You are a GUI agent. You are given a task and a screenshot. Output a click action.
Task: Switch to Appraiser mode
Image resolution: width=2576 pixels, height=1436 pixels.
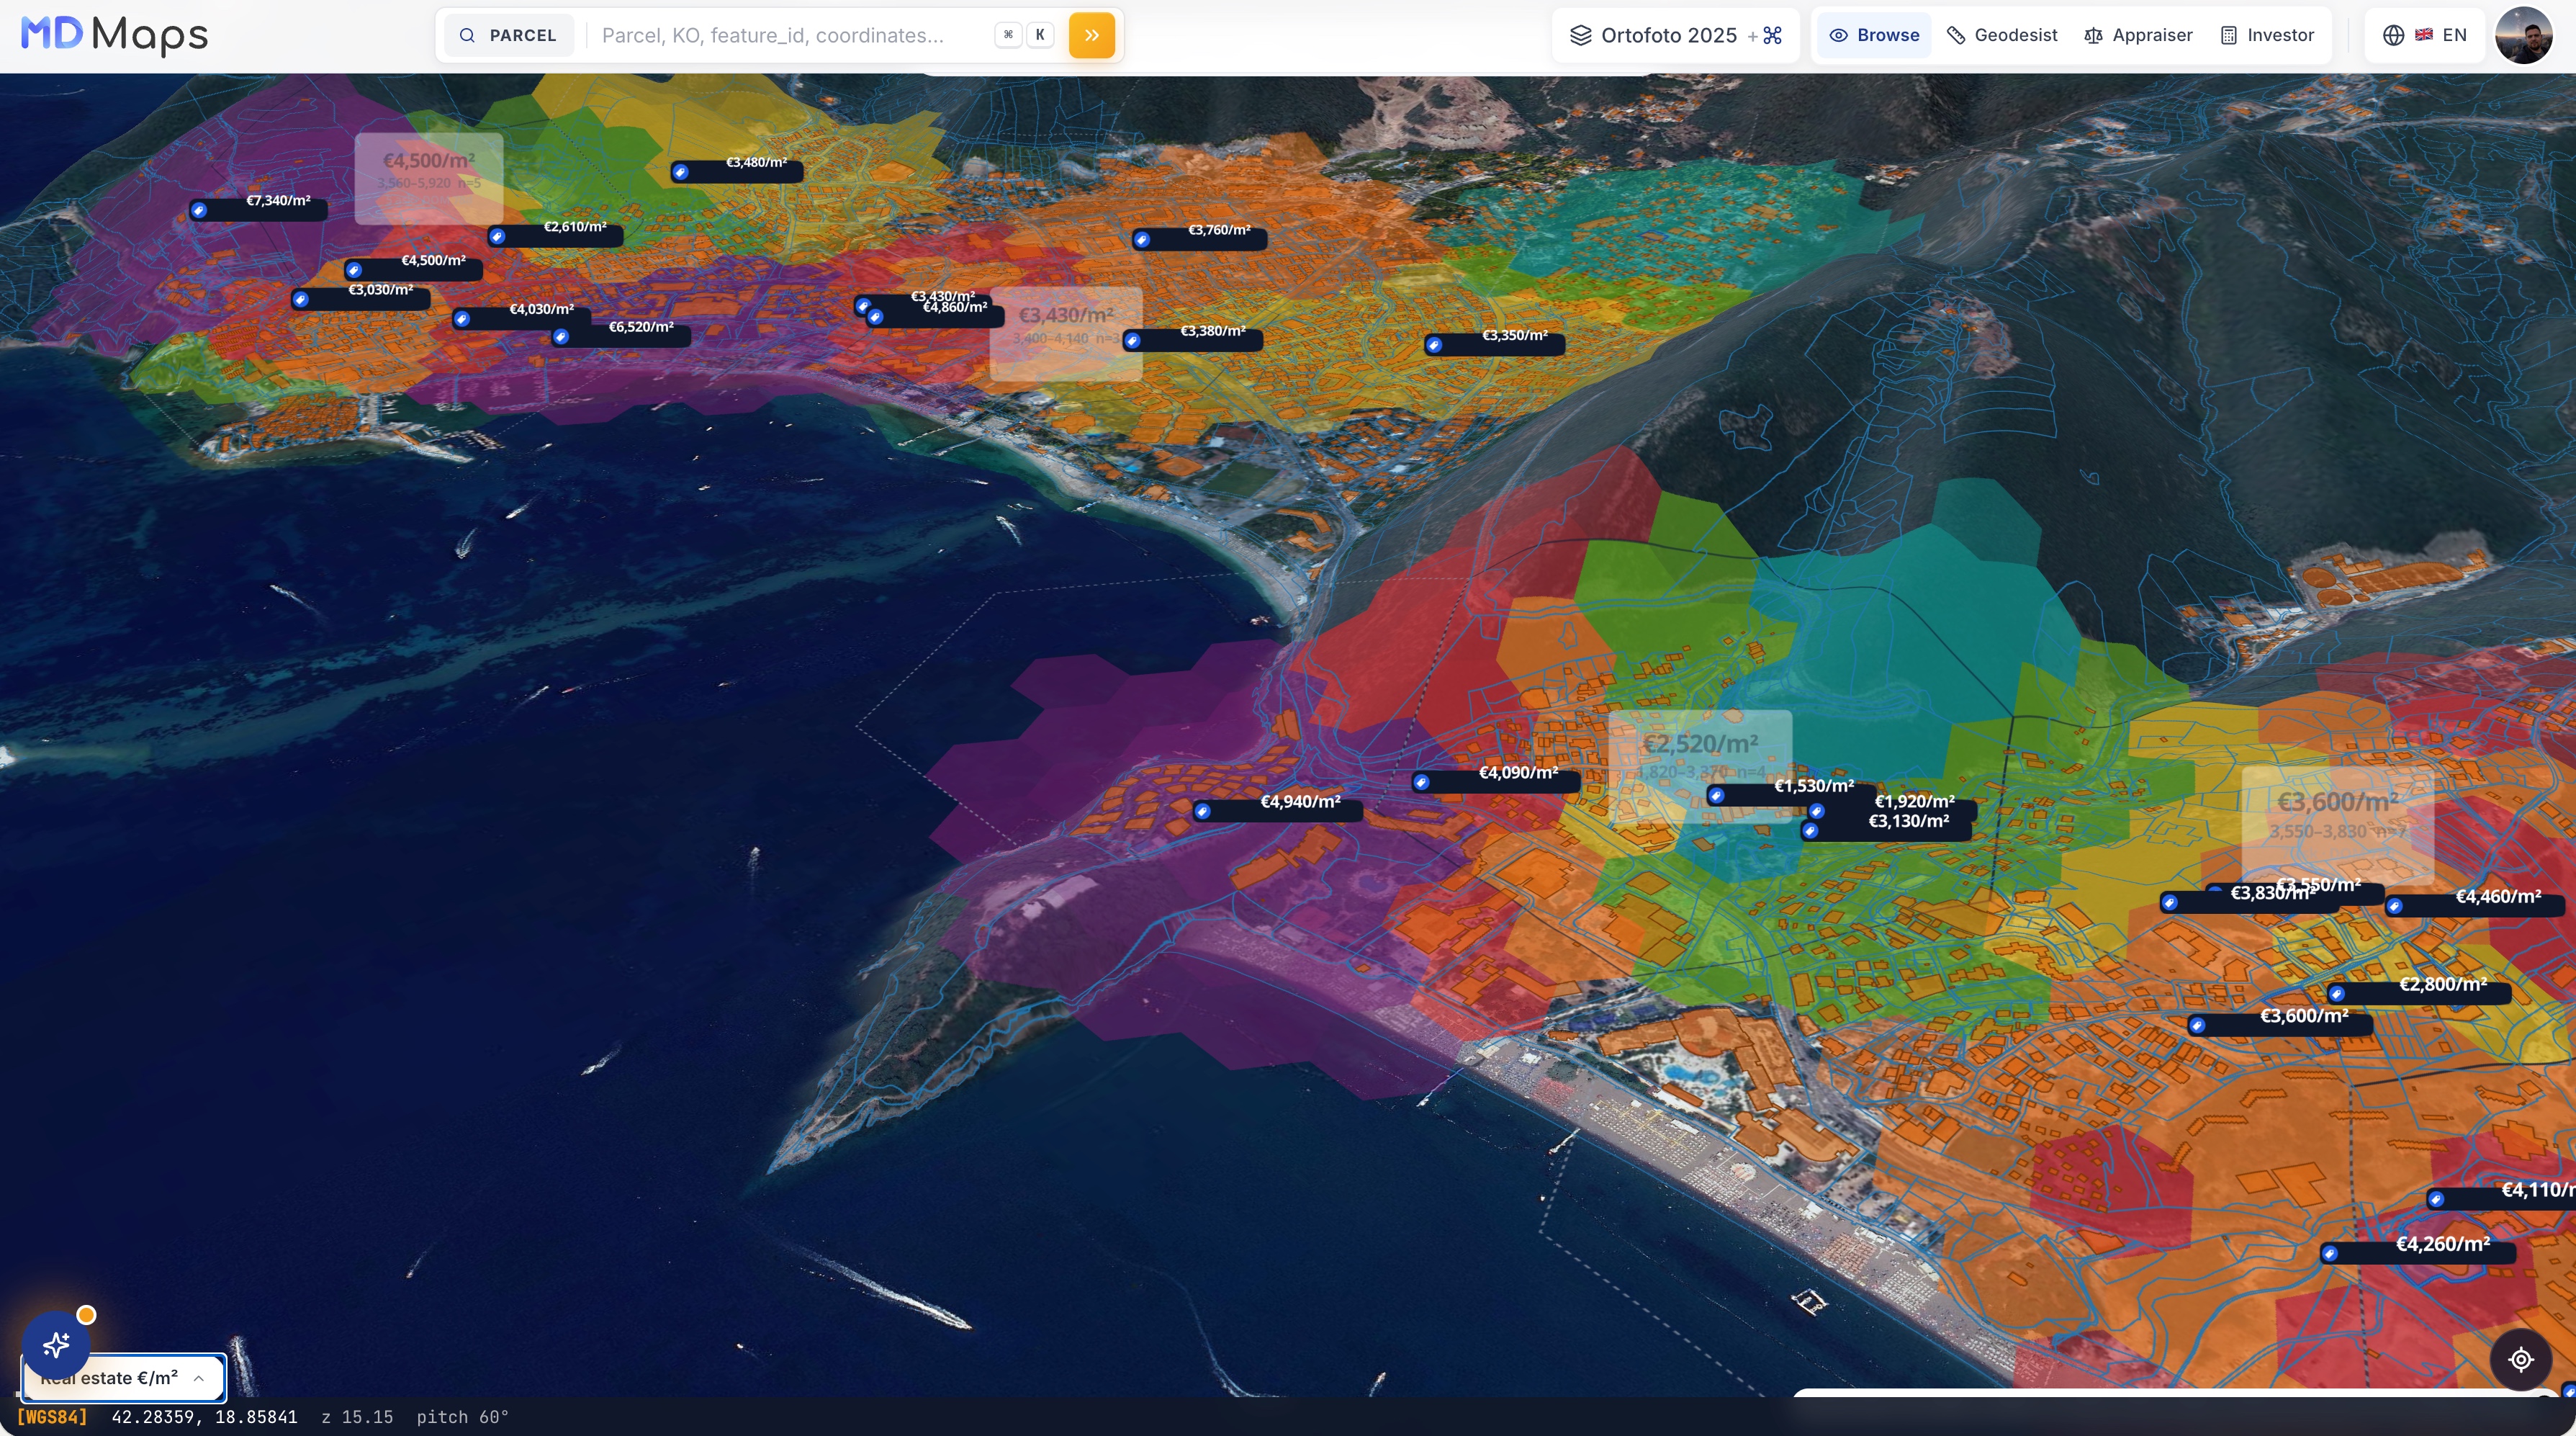(x=2138, y=35)
